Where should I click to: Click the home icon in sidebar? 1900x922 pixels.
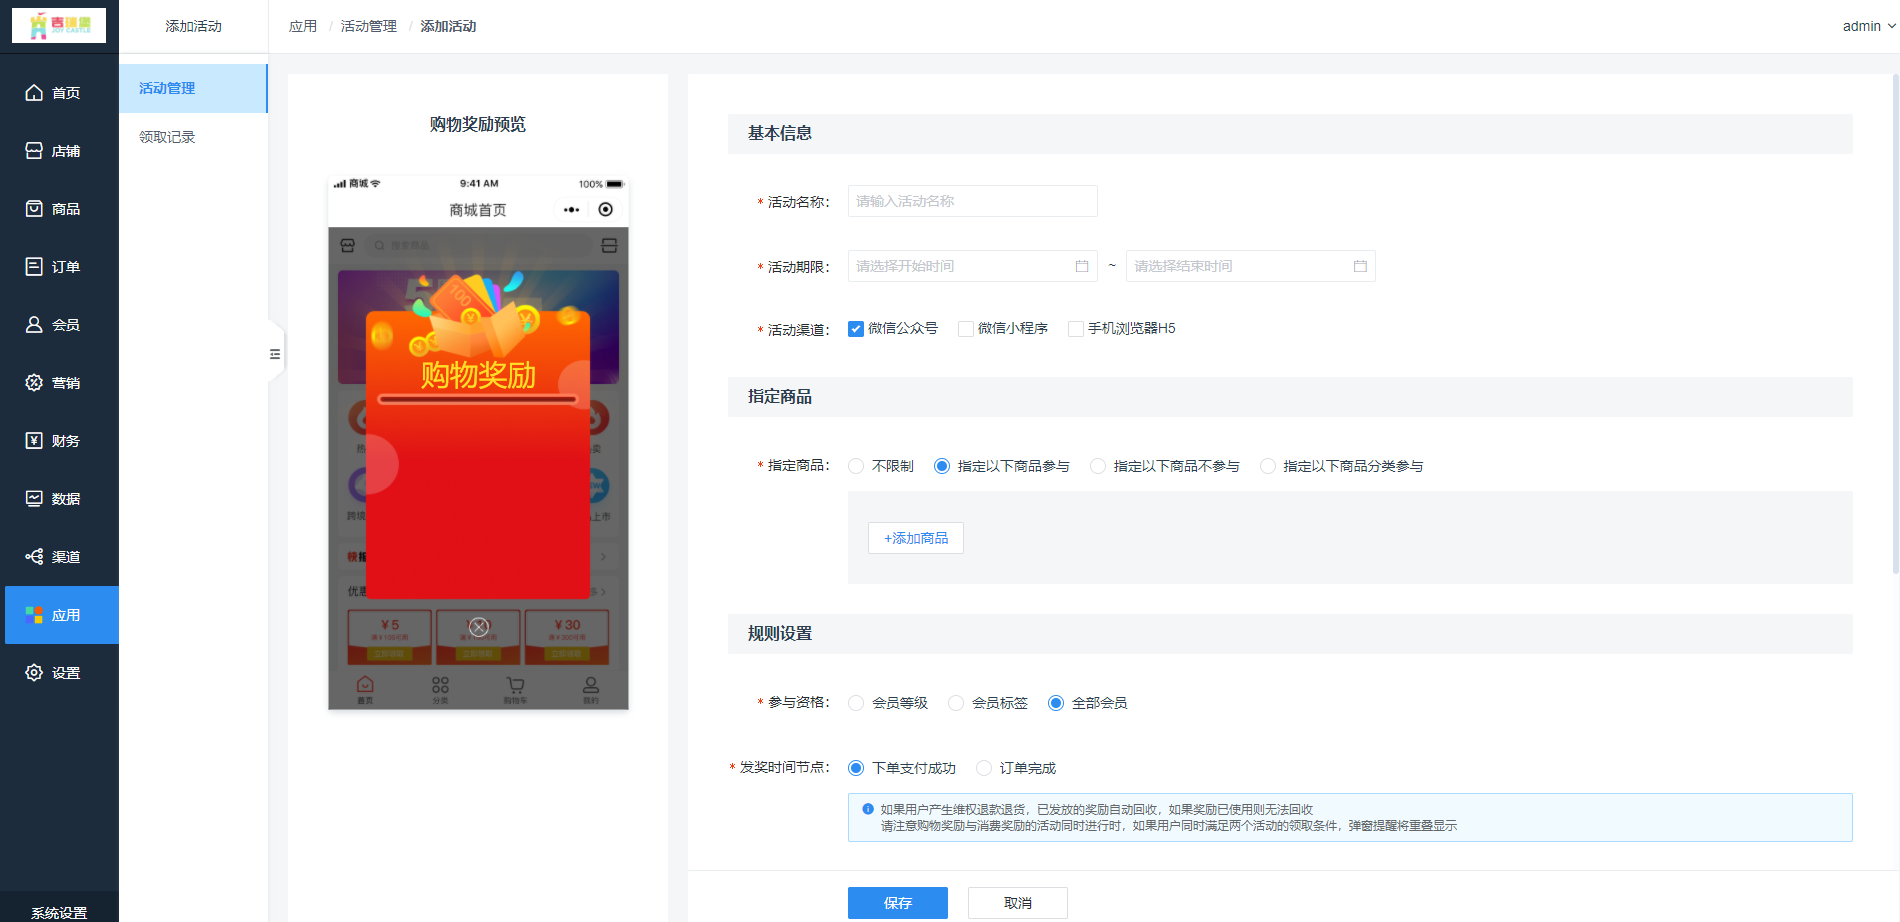[x=34, y=93]
